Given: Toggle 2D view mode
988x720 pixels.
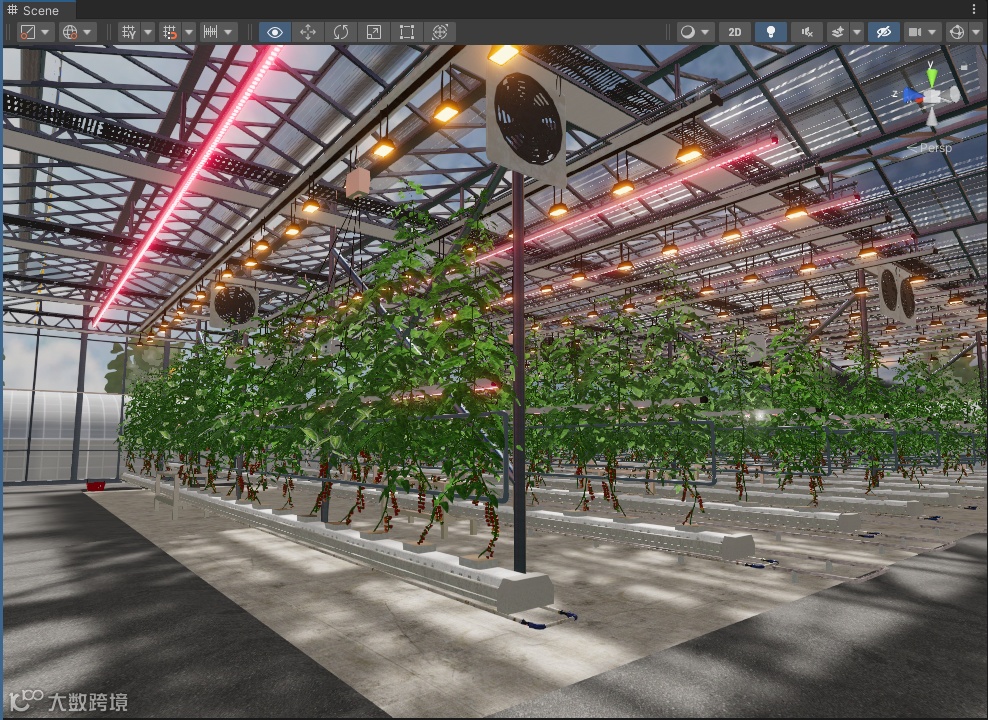Looking at the screenshot, I should coord(735,32).
